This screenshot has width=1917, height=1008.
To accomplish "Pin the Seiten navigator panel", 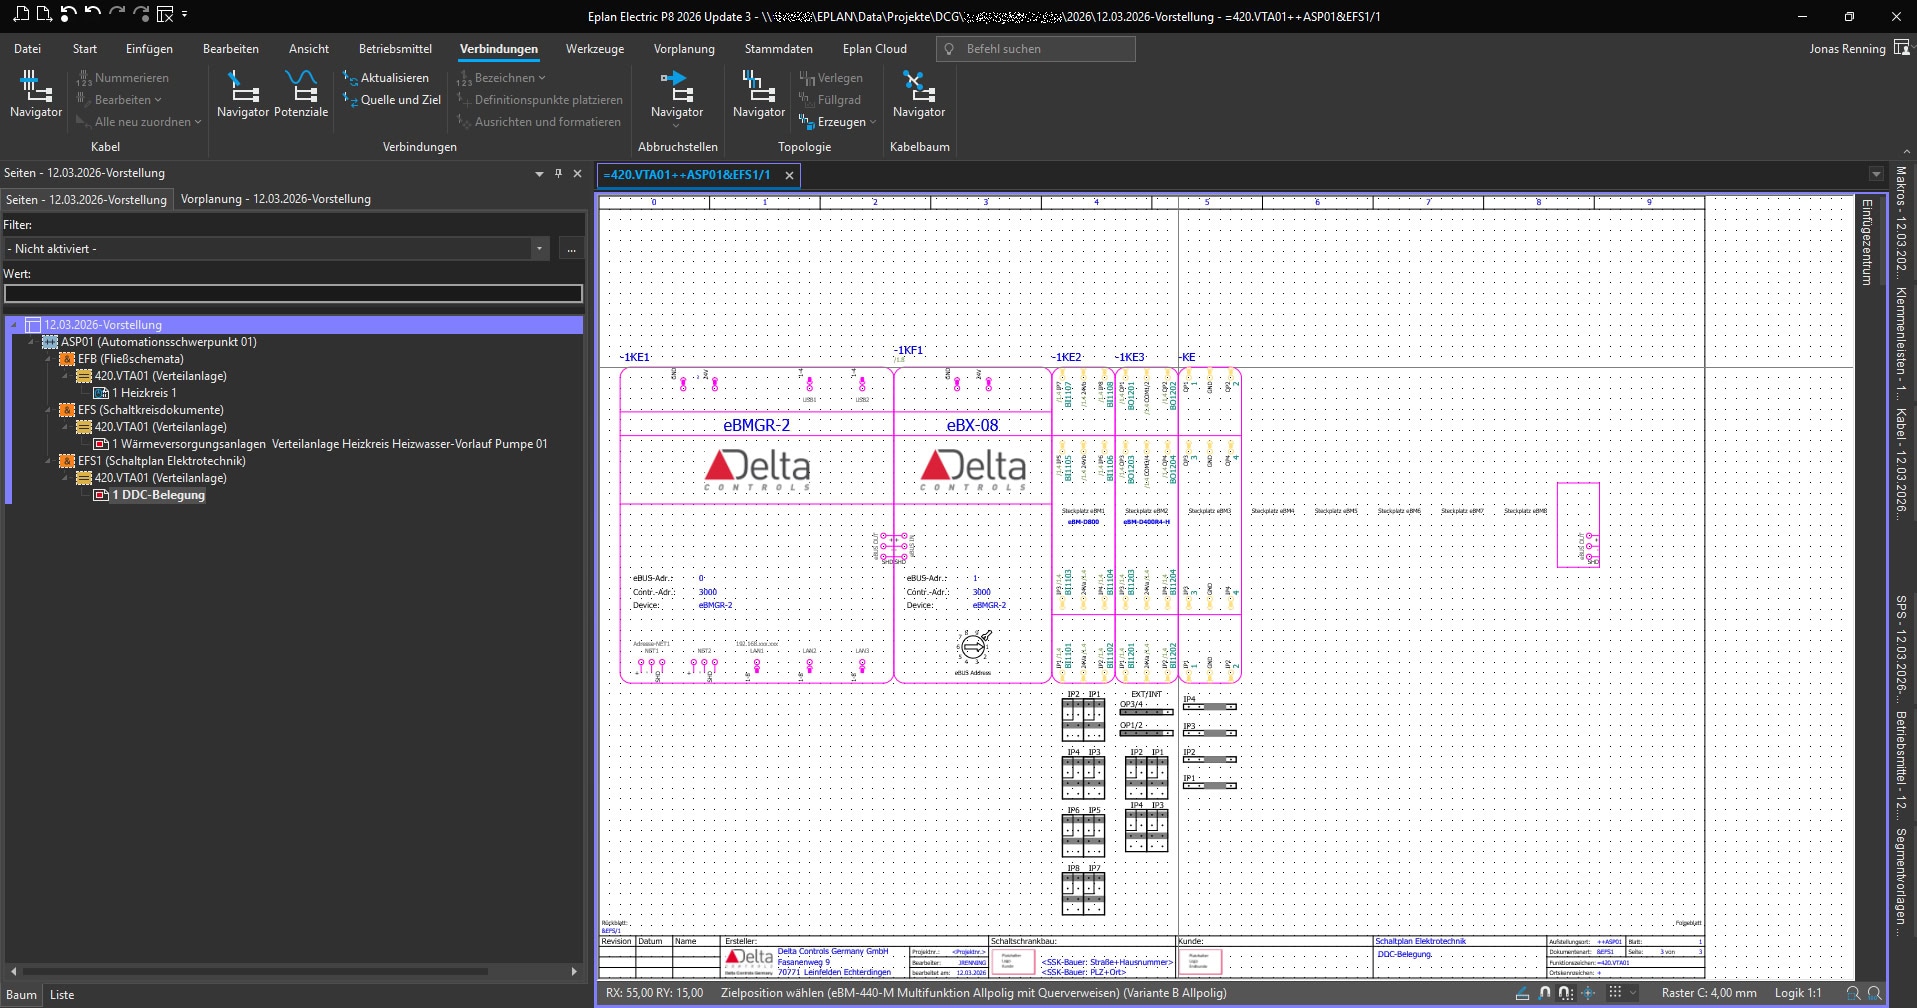I will pyautogui.click(x=558, y=173).
